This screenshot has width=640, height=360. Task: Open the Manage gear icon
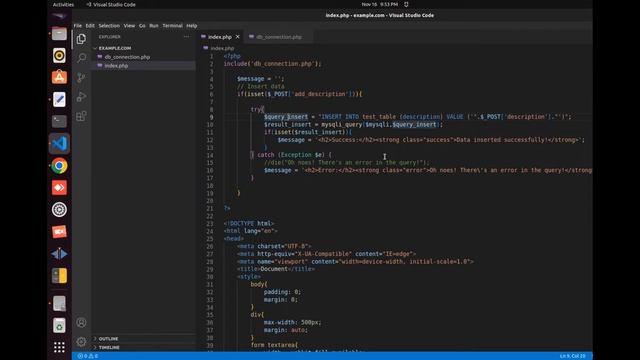(x=81, y=341)
